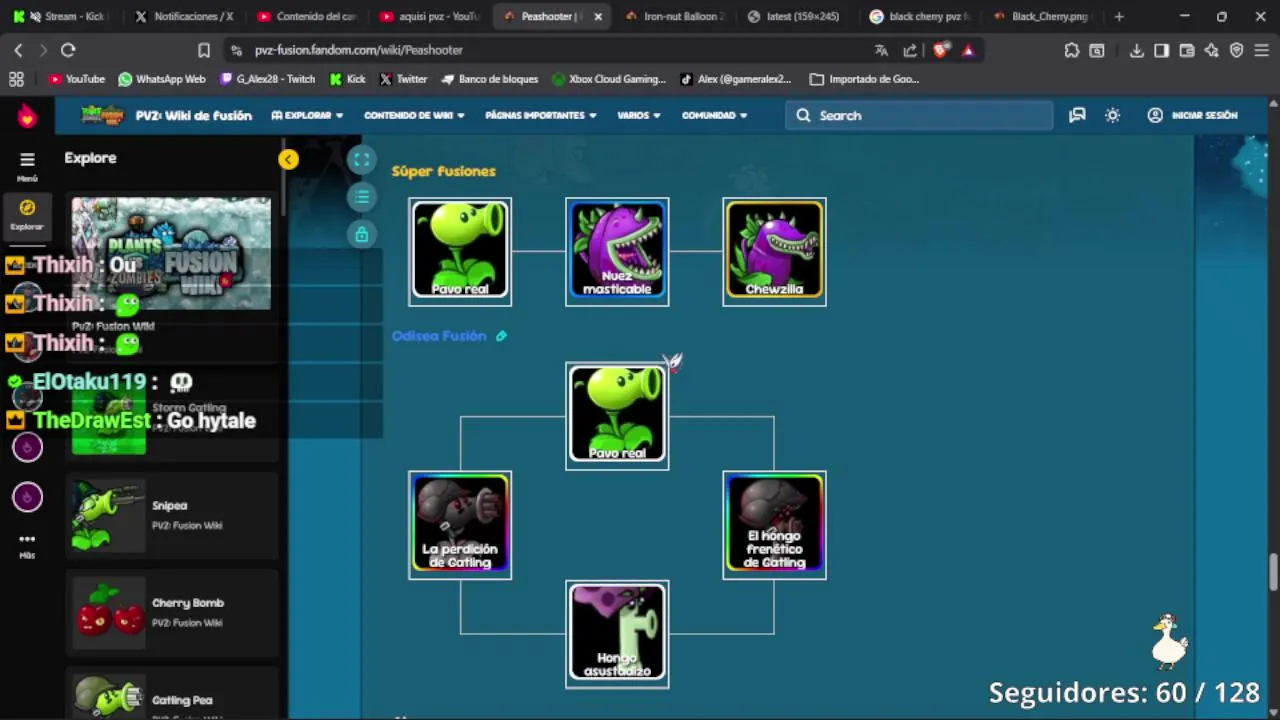This screenshot has height=720, width=1280.
Task: Reload the page
Action: 68,50
